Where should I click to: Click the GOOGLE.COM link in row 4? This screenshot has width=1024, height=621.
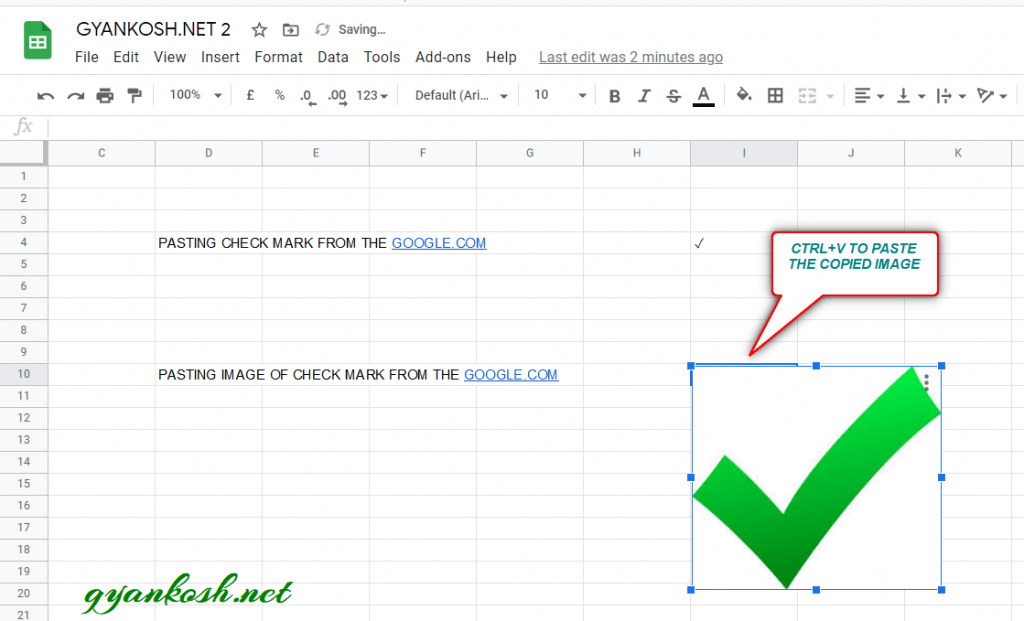[x=439, y=243]
